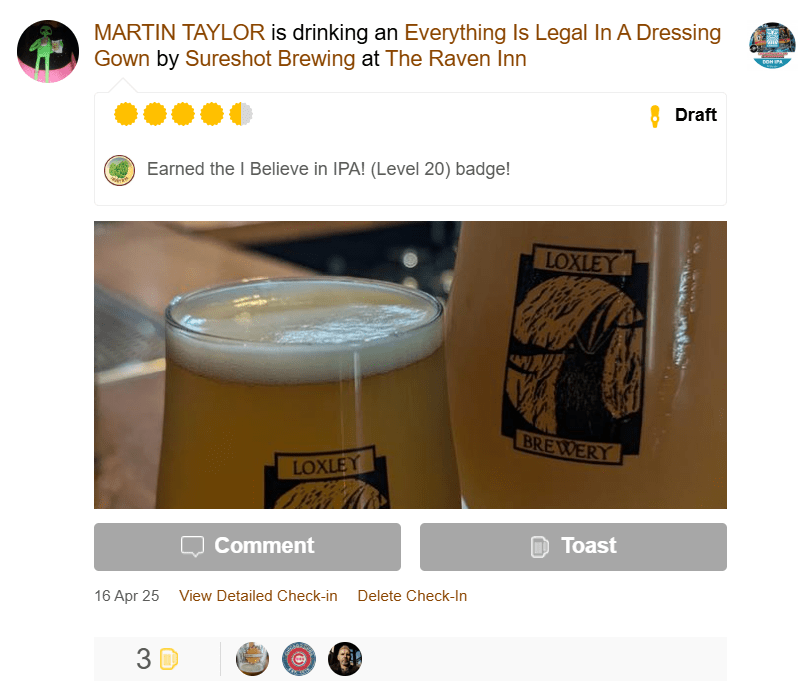Open the first toaster's beer glass avatar
This screenshot has width=808, height=694.
252,658
